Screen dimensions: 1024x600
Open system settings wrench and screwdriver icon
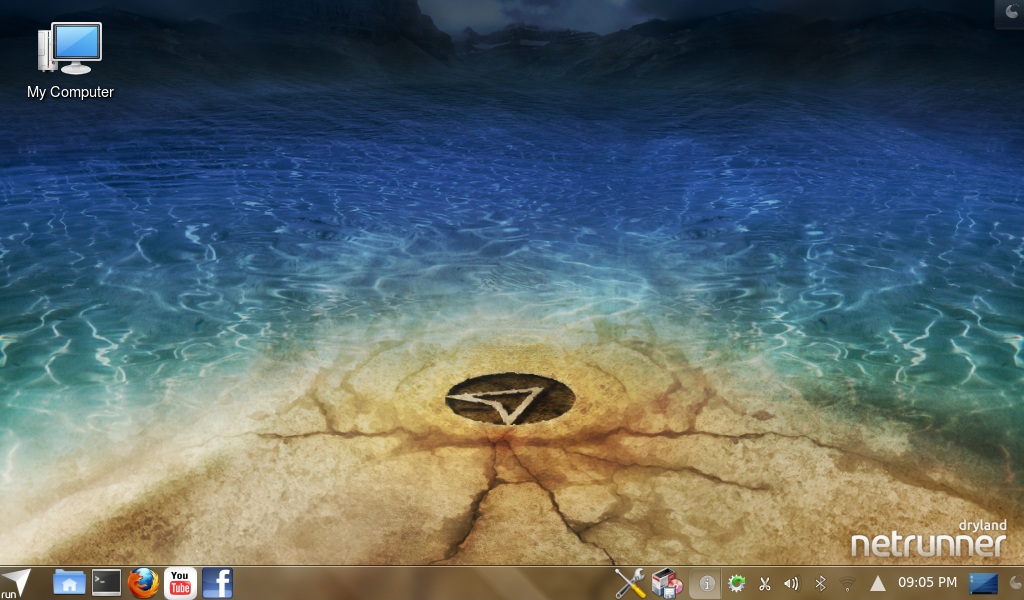click(630, 583)
